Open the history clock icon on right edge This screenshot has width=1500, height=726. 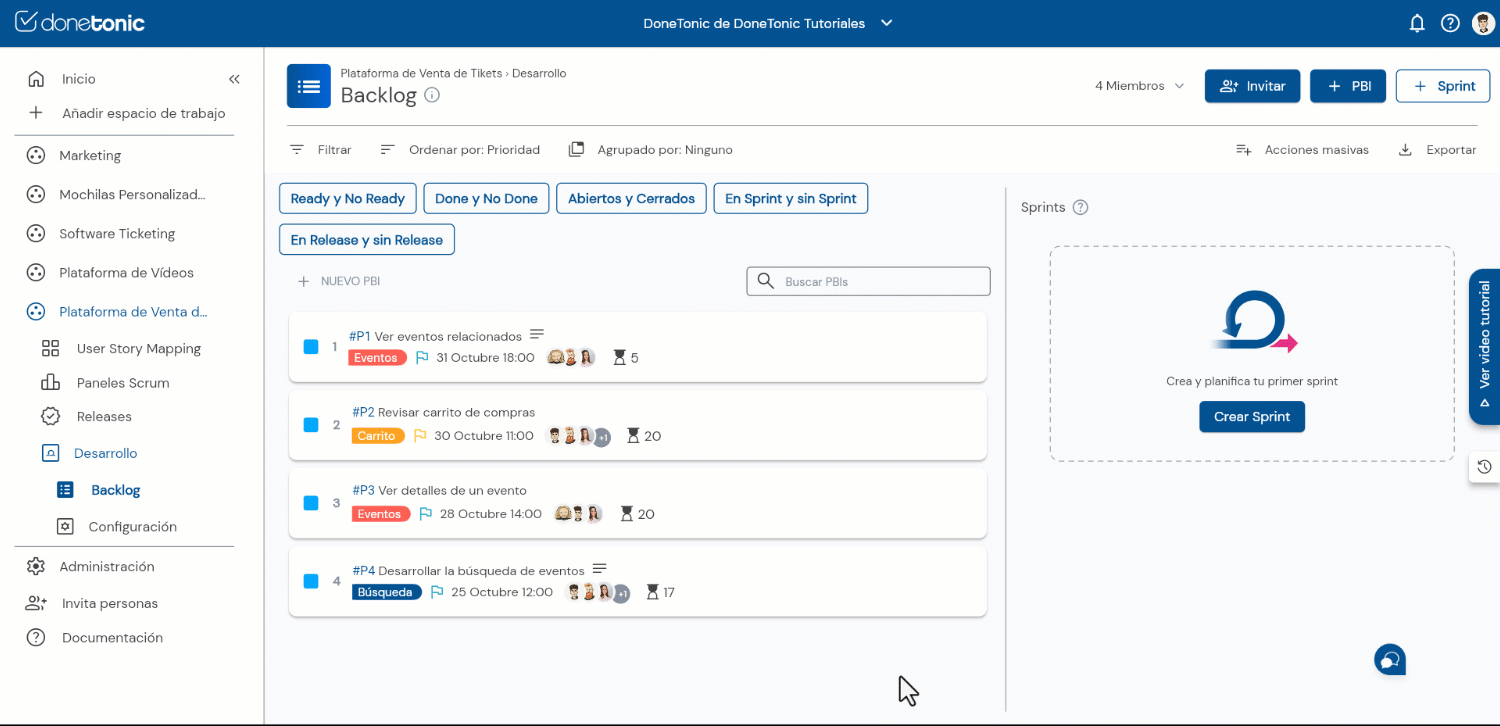point(1484,467)
